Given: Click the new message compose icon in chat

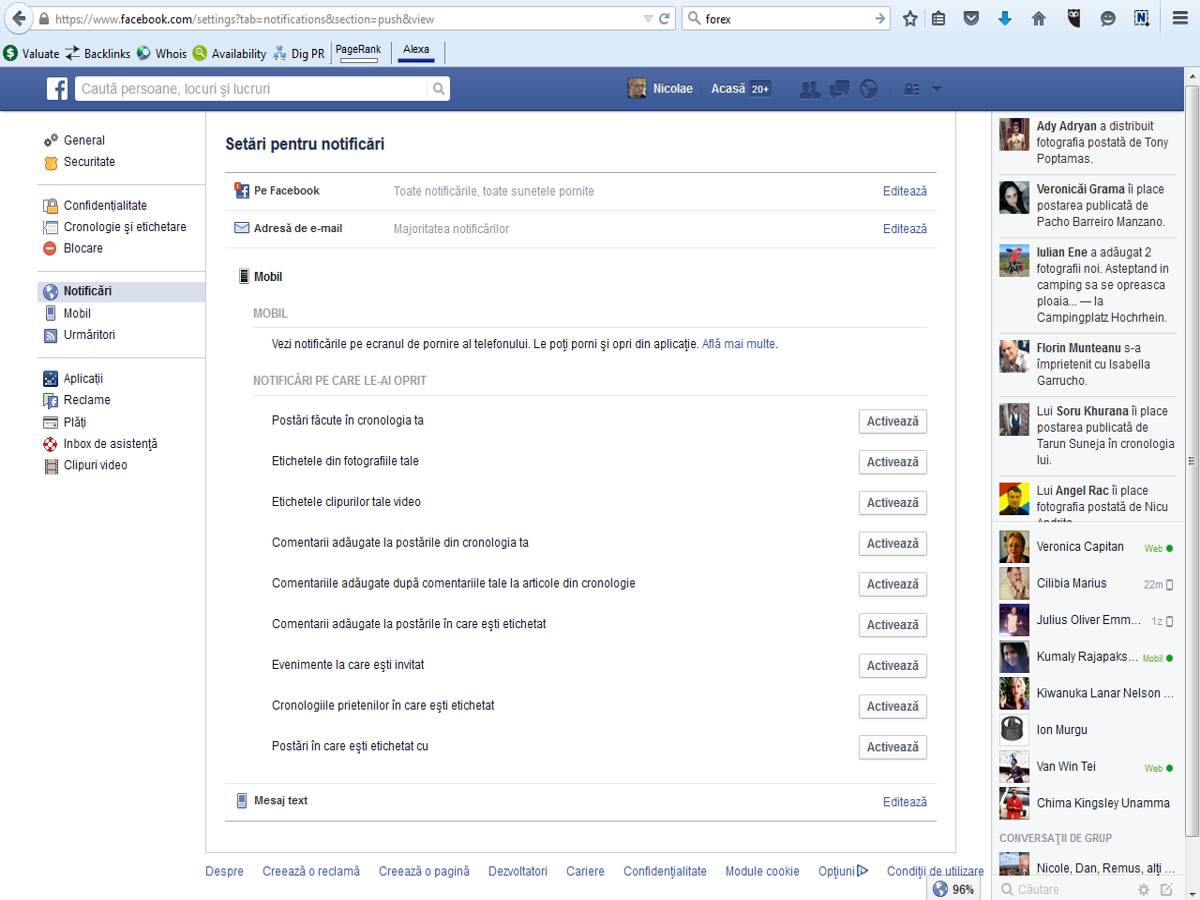Looking at the screenshot, I should click(x=1166, y=889).
